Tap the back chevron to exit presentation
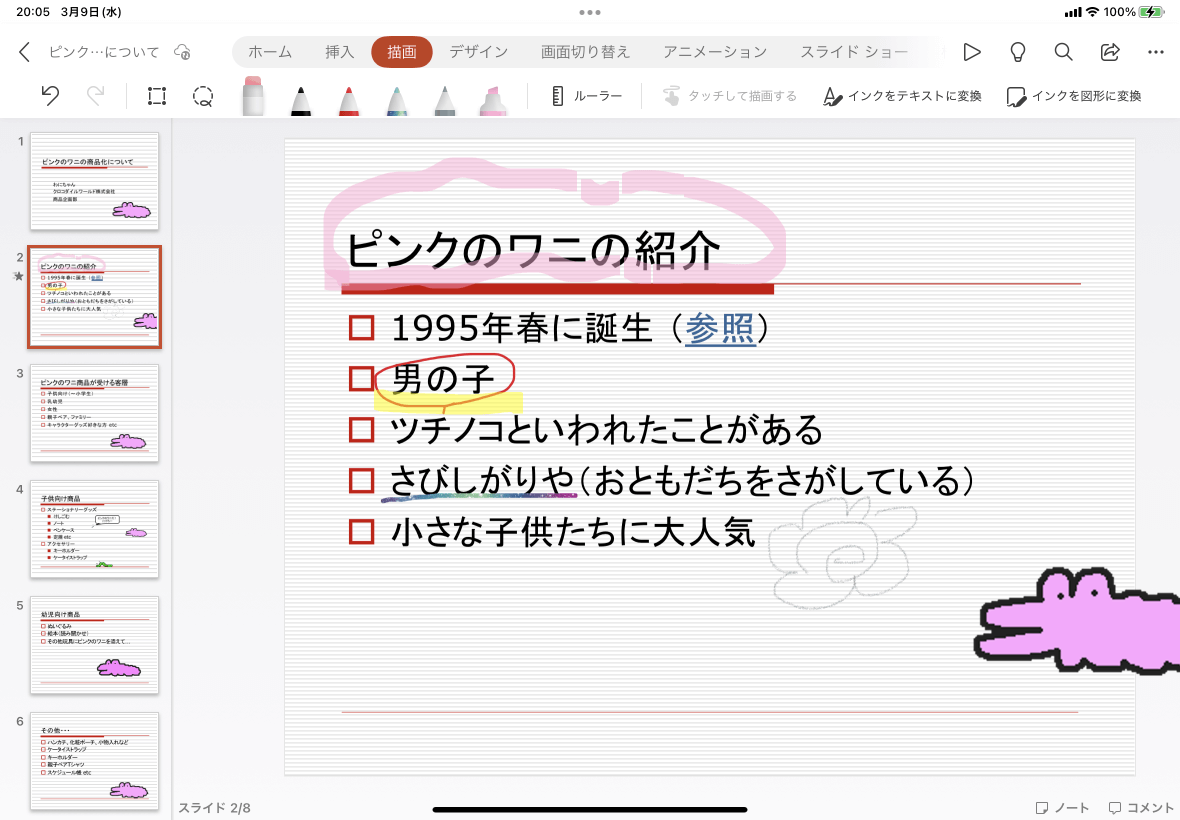The image size is (1180, 820). [x=24, y=52]
